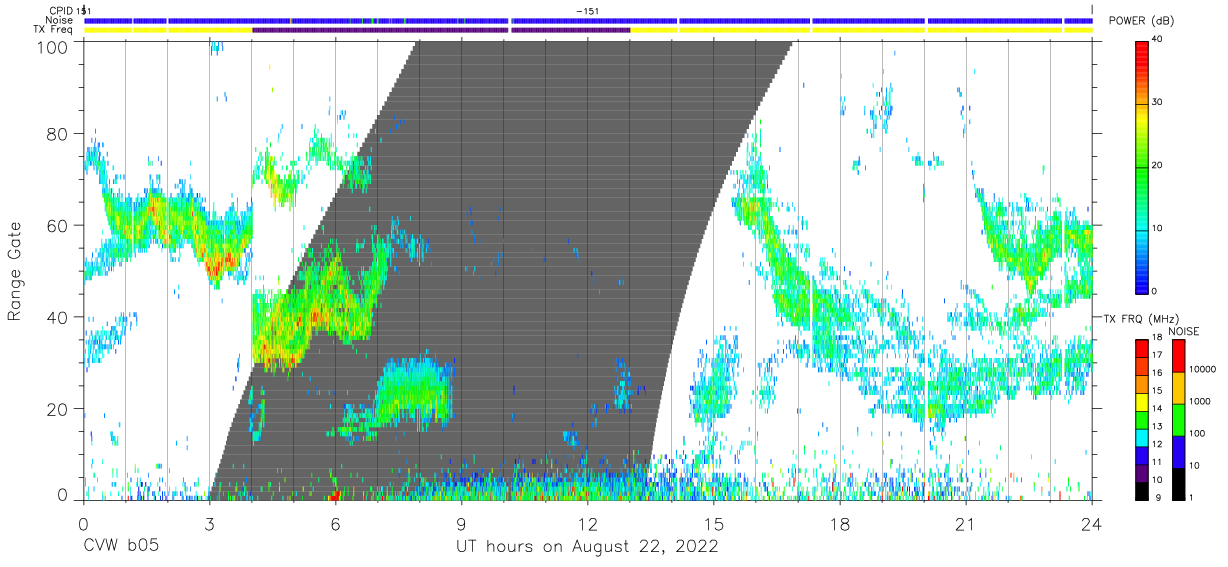The width and height of the screenshot is (1228, 567).
Task: Select the 'POWER (dB)' label
Action: (x=1141, y=21)
